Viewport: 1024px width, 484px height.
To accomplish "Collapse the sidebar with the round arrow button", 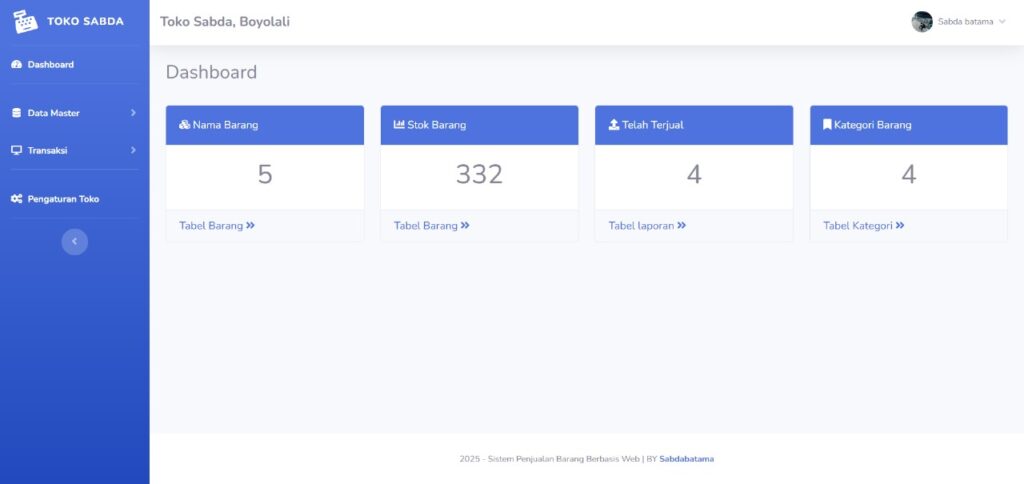I will [x=74, y=242].
